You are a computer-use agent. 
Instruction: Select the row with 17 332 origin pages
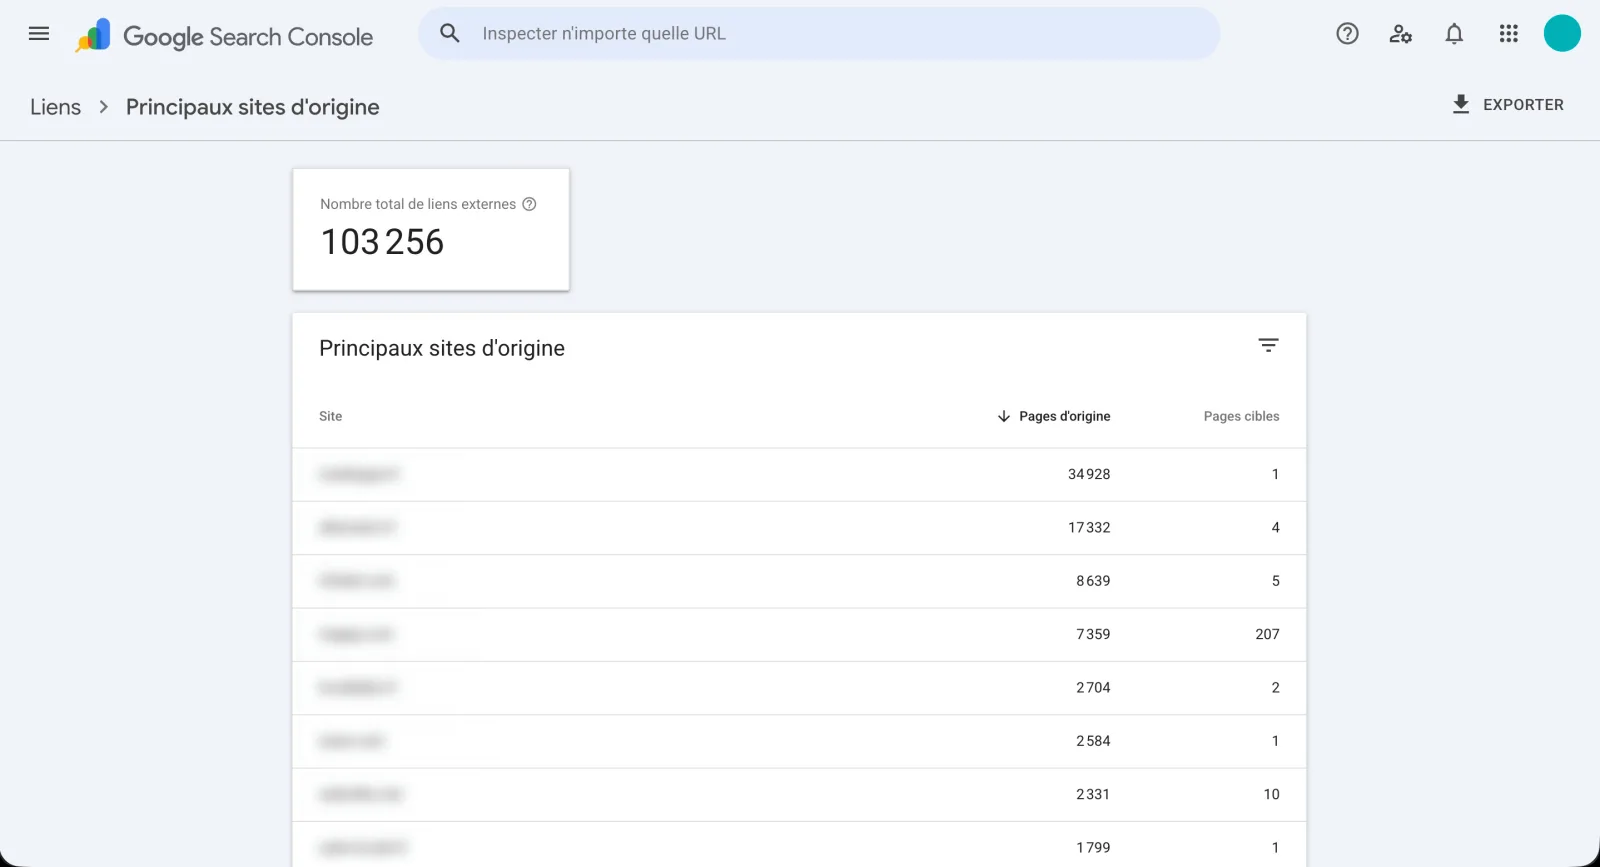pyautogui.click(x=799, y=527)
